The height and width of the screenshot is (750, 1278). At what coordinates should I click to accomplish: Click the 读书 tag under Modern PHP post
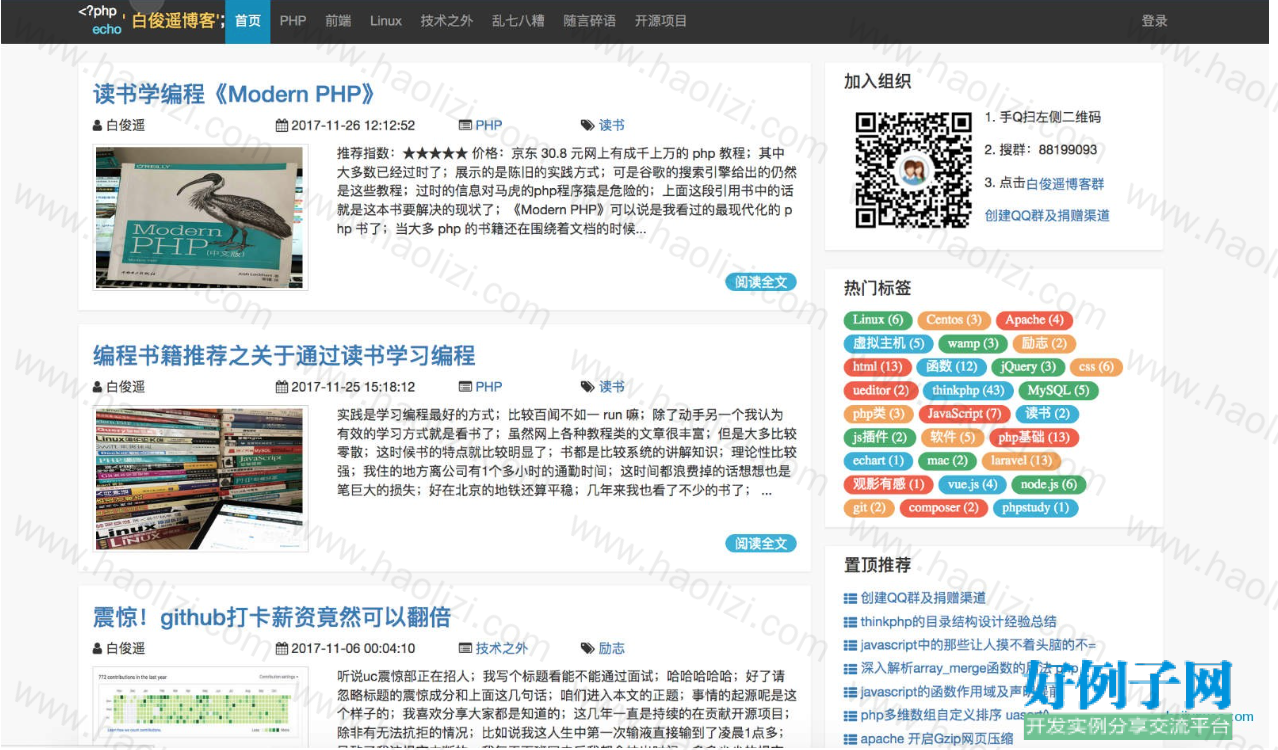(x=612, y=125)
